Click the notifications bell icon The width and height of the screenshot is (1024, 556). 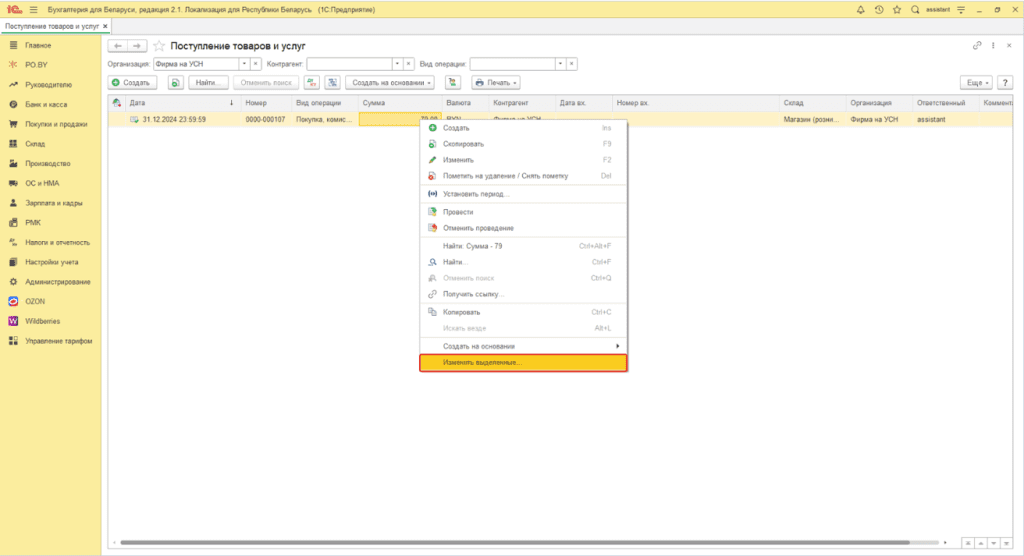pos(861,9)
